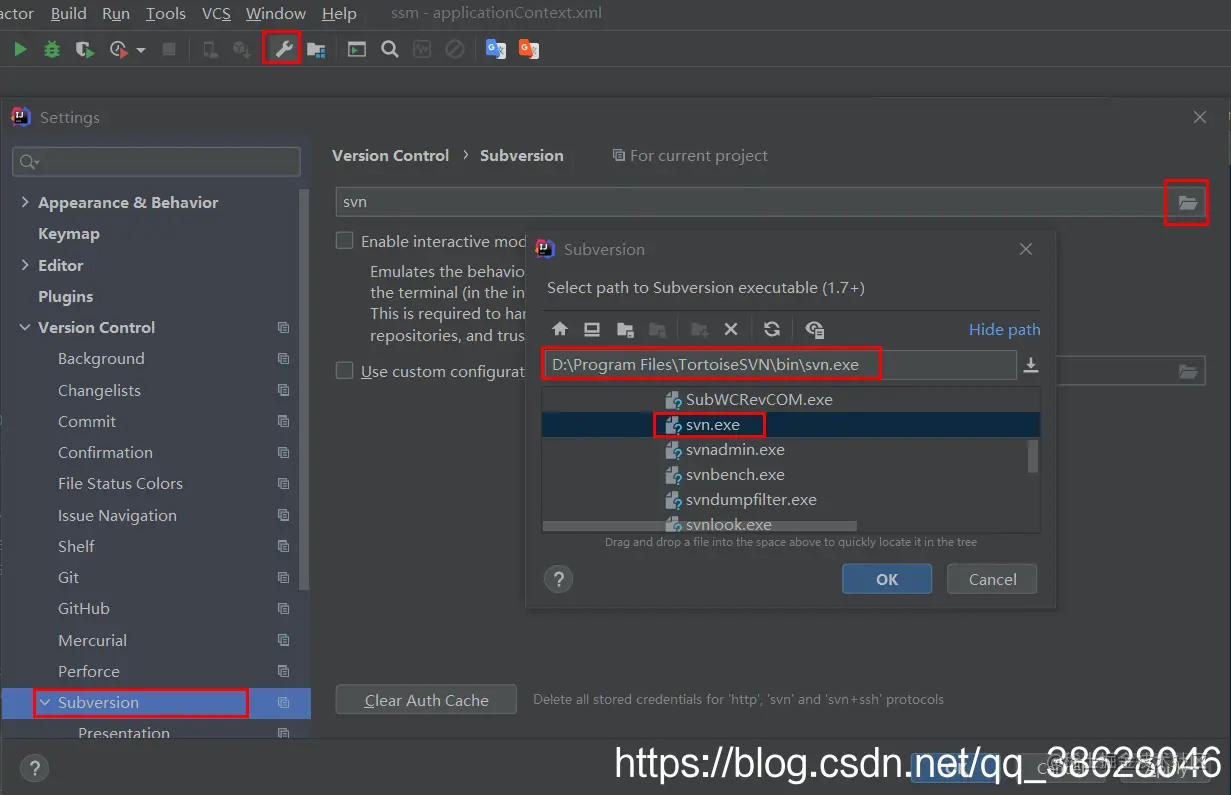Expand the Editor settings section
The image size is (1231, 795).
coord(25,265)
